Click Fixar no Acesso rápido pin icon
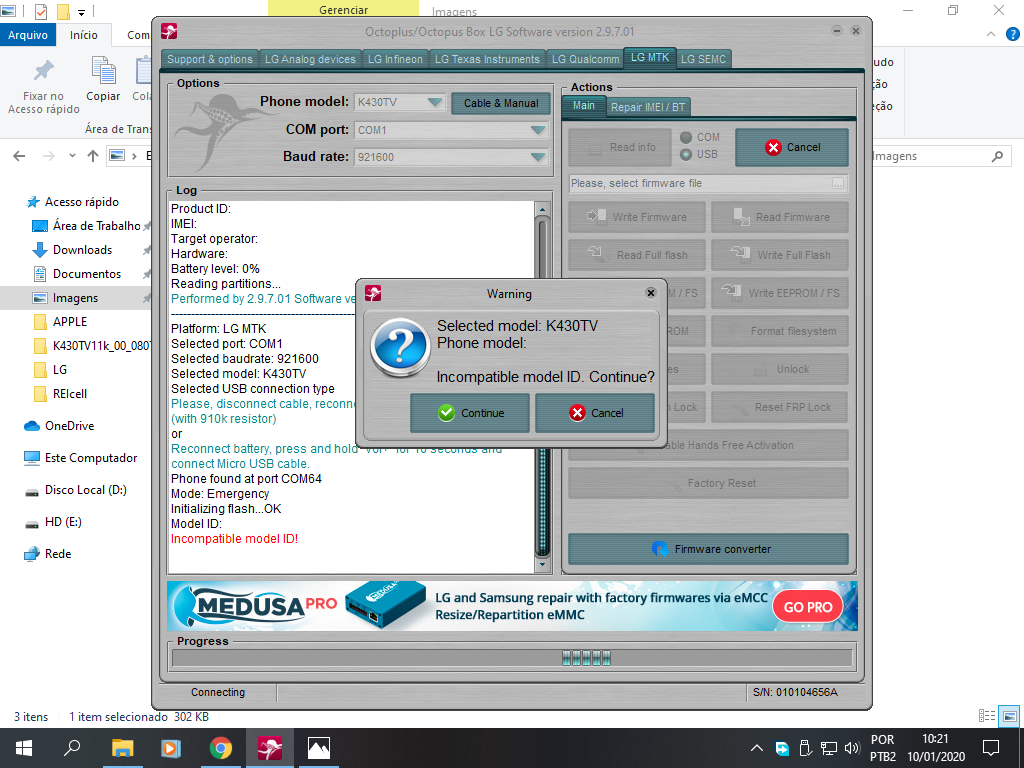This screenshot has width=1024, height=768. 44,71
